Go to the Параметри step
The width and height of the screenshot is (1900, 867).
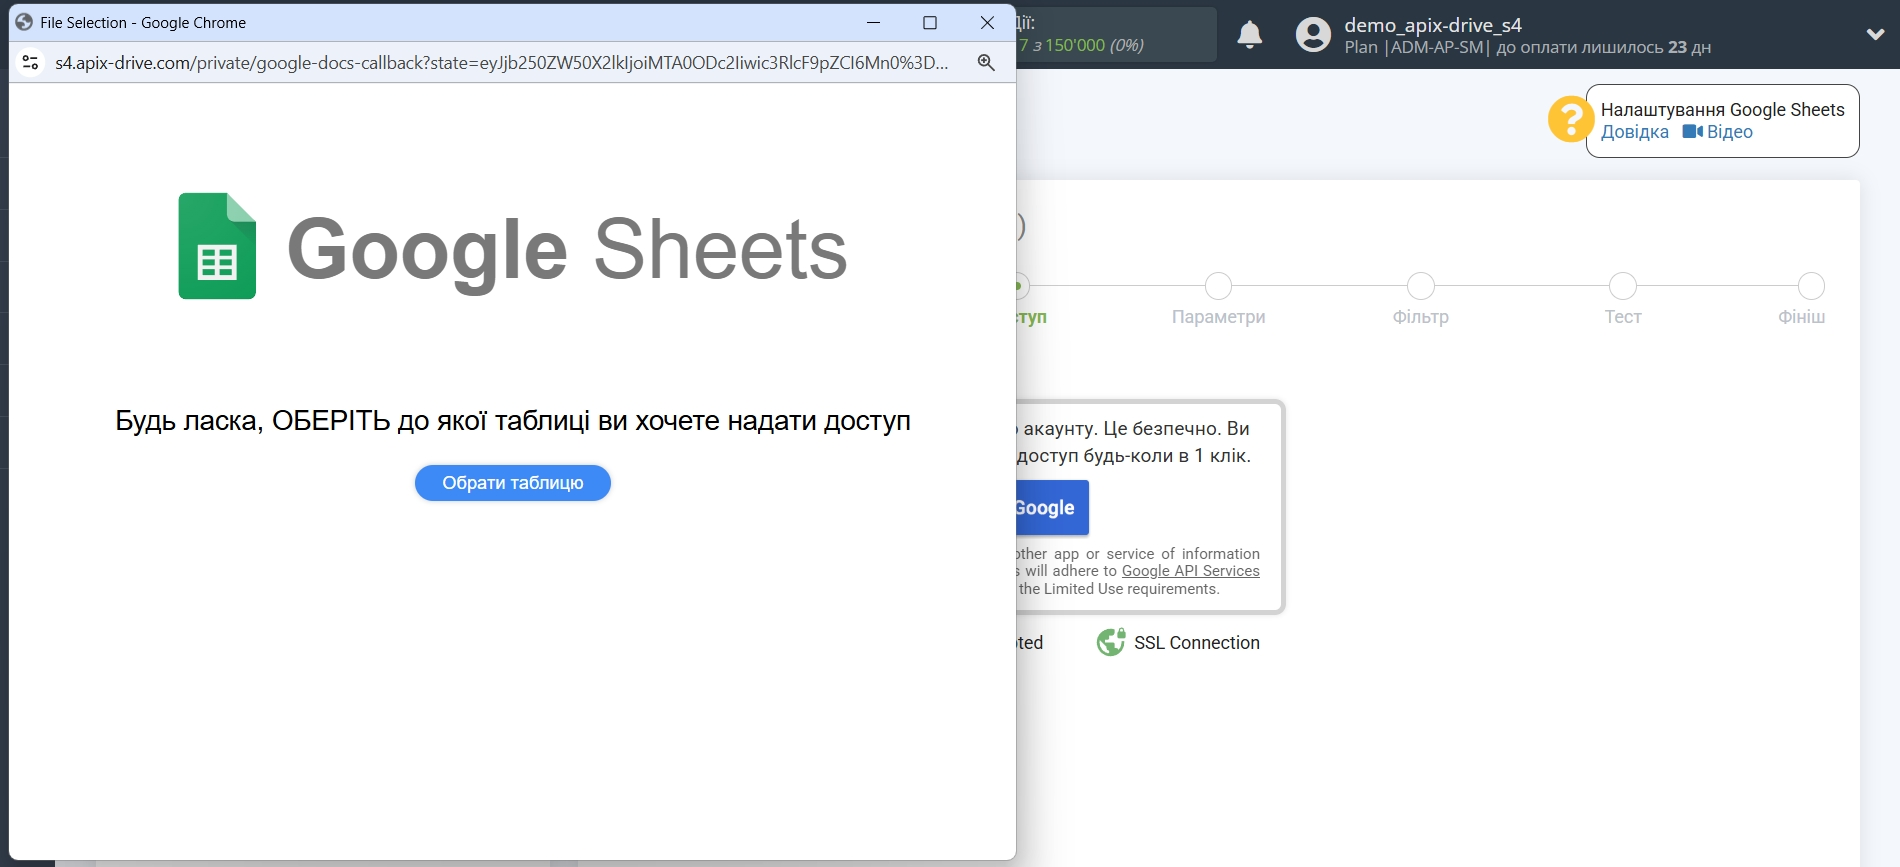pyautogui.click(x=1218, y=317)
